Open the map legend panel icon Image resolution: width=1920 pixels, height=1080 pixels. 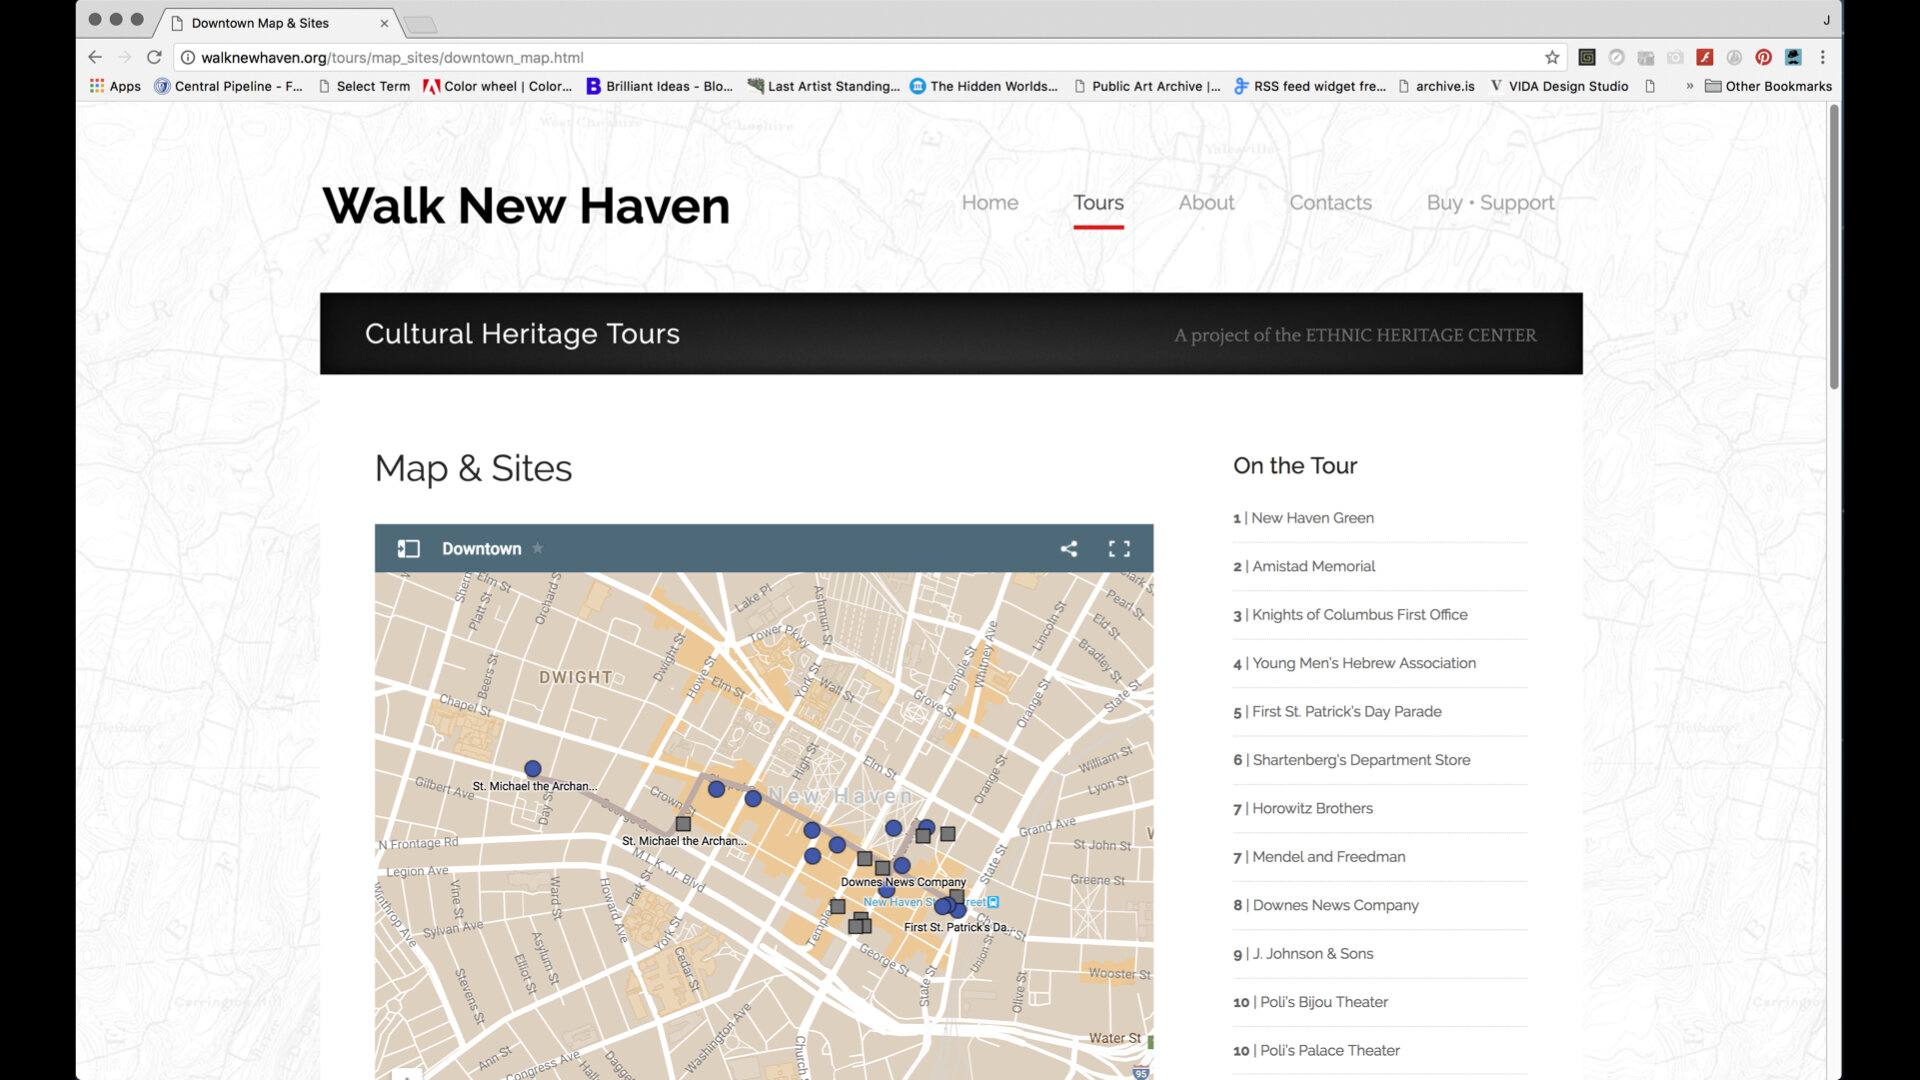coord(408,549)
